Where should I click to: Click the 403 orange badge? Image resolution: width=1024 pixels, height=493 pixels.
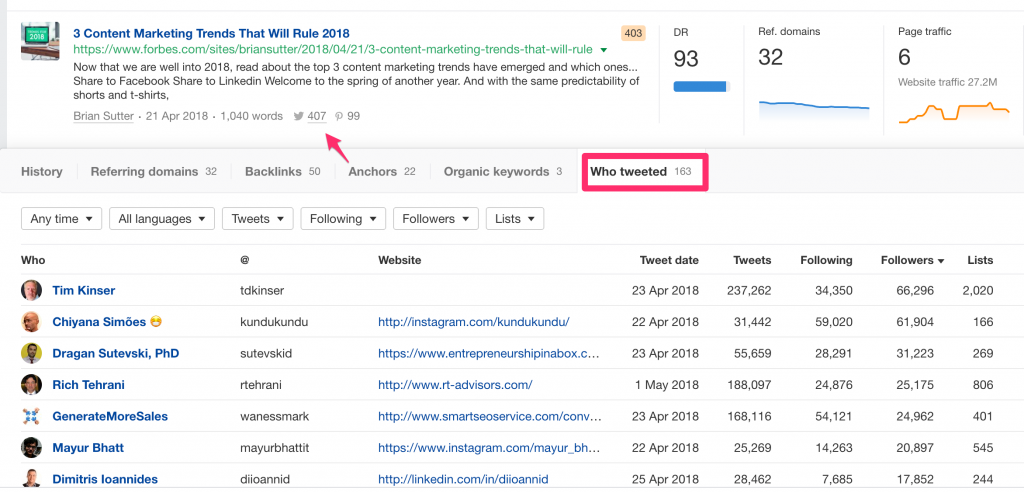[633, 33]
